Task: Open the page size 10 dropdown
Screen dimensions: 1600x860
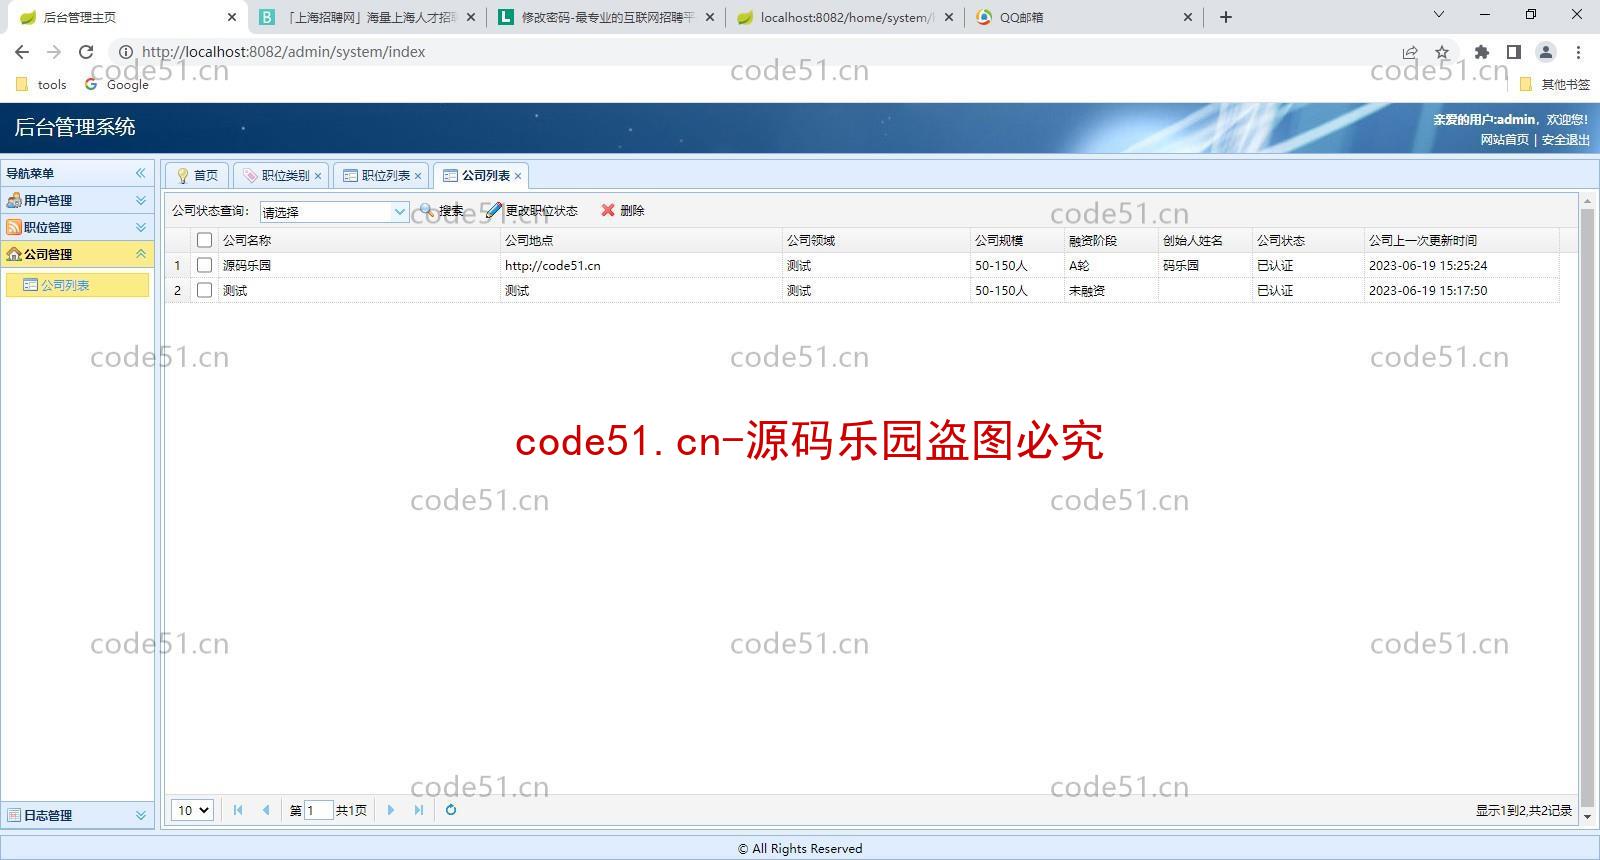Action: pos(192,810)
